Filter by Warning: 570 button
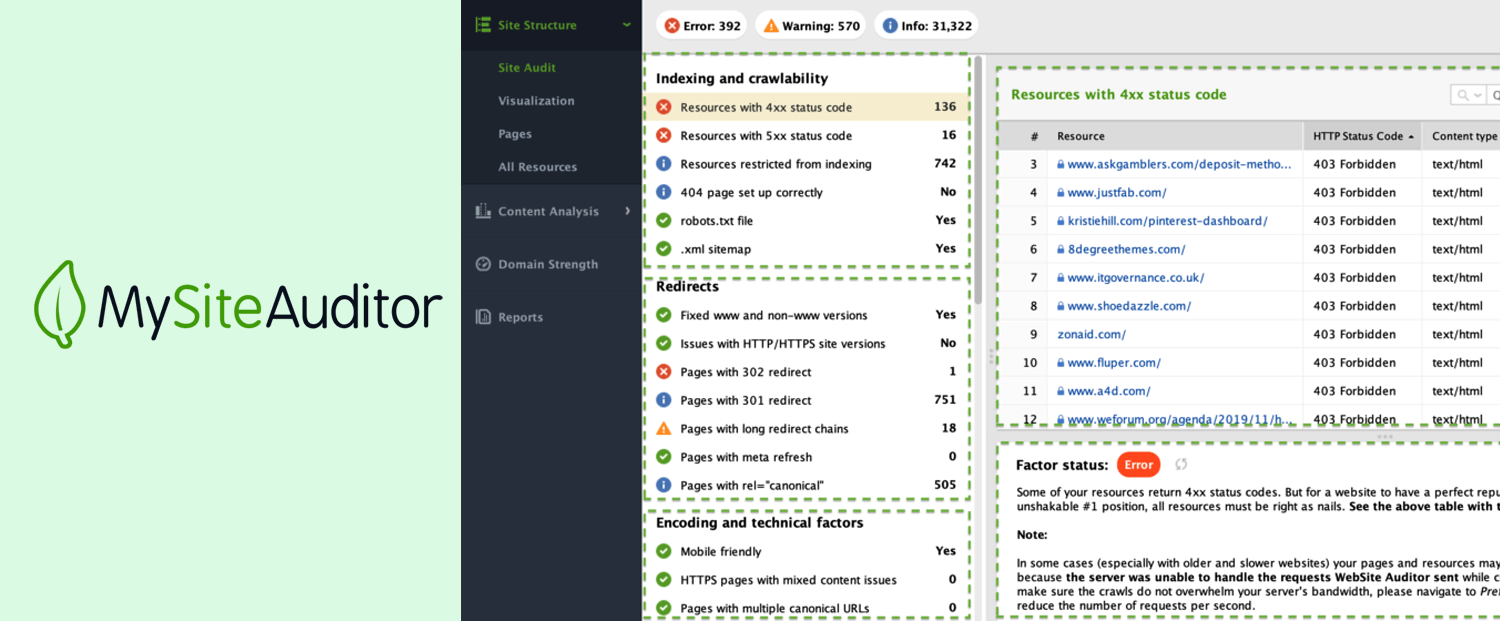1500x621 pixels. [811, 26]
